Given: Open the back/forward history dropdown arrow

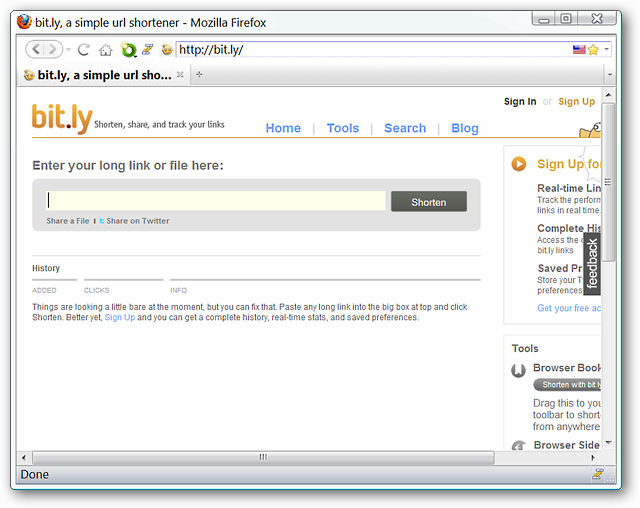Looking at the screenshot, I should 69,50.
